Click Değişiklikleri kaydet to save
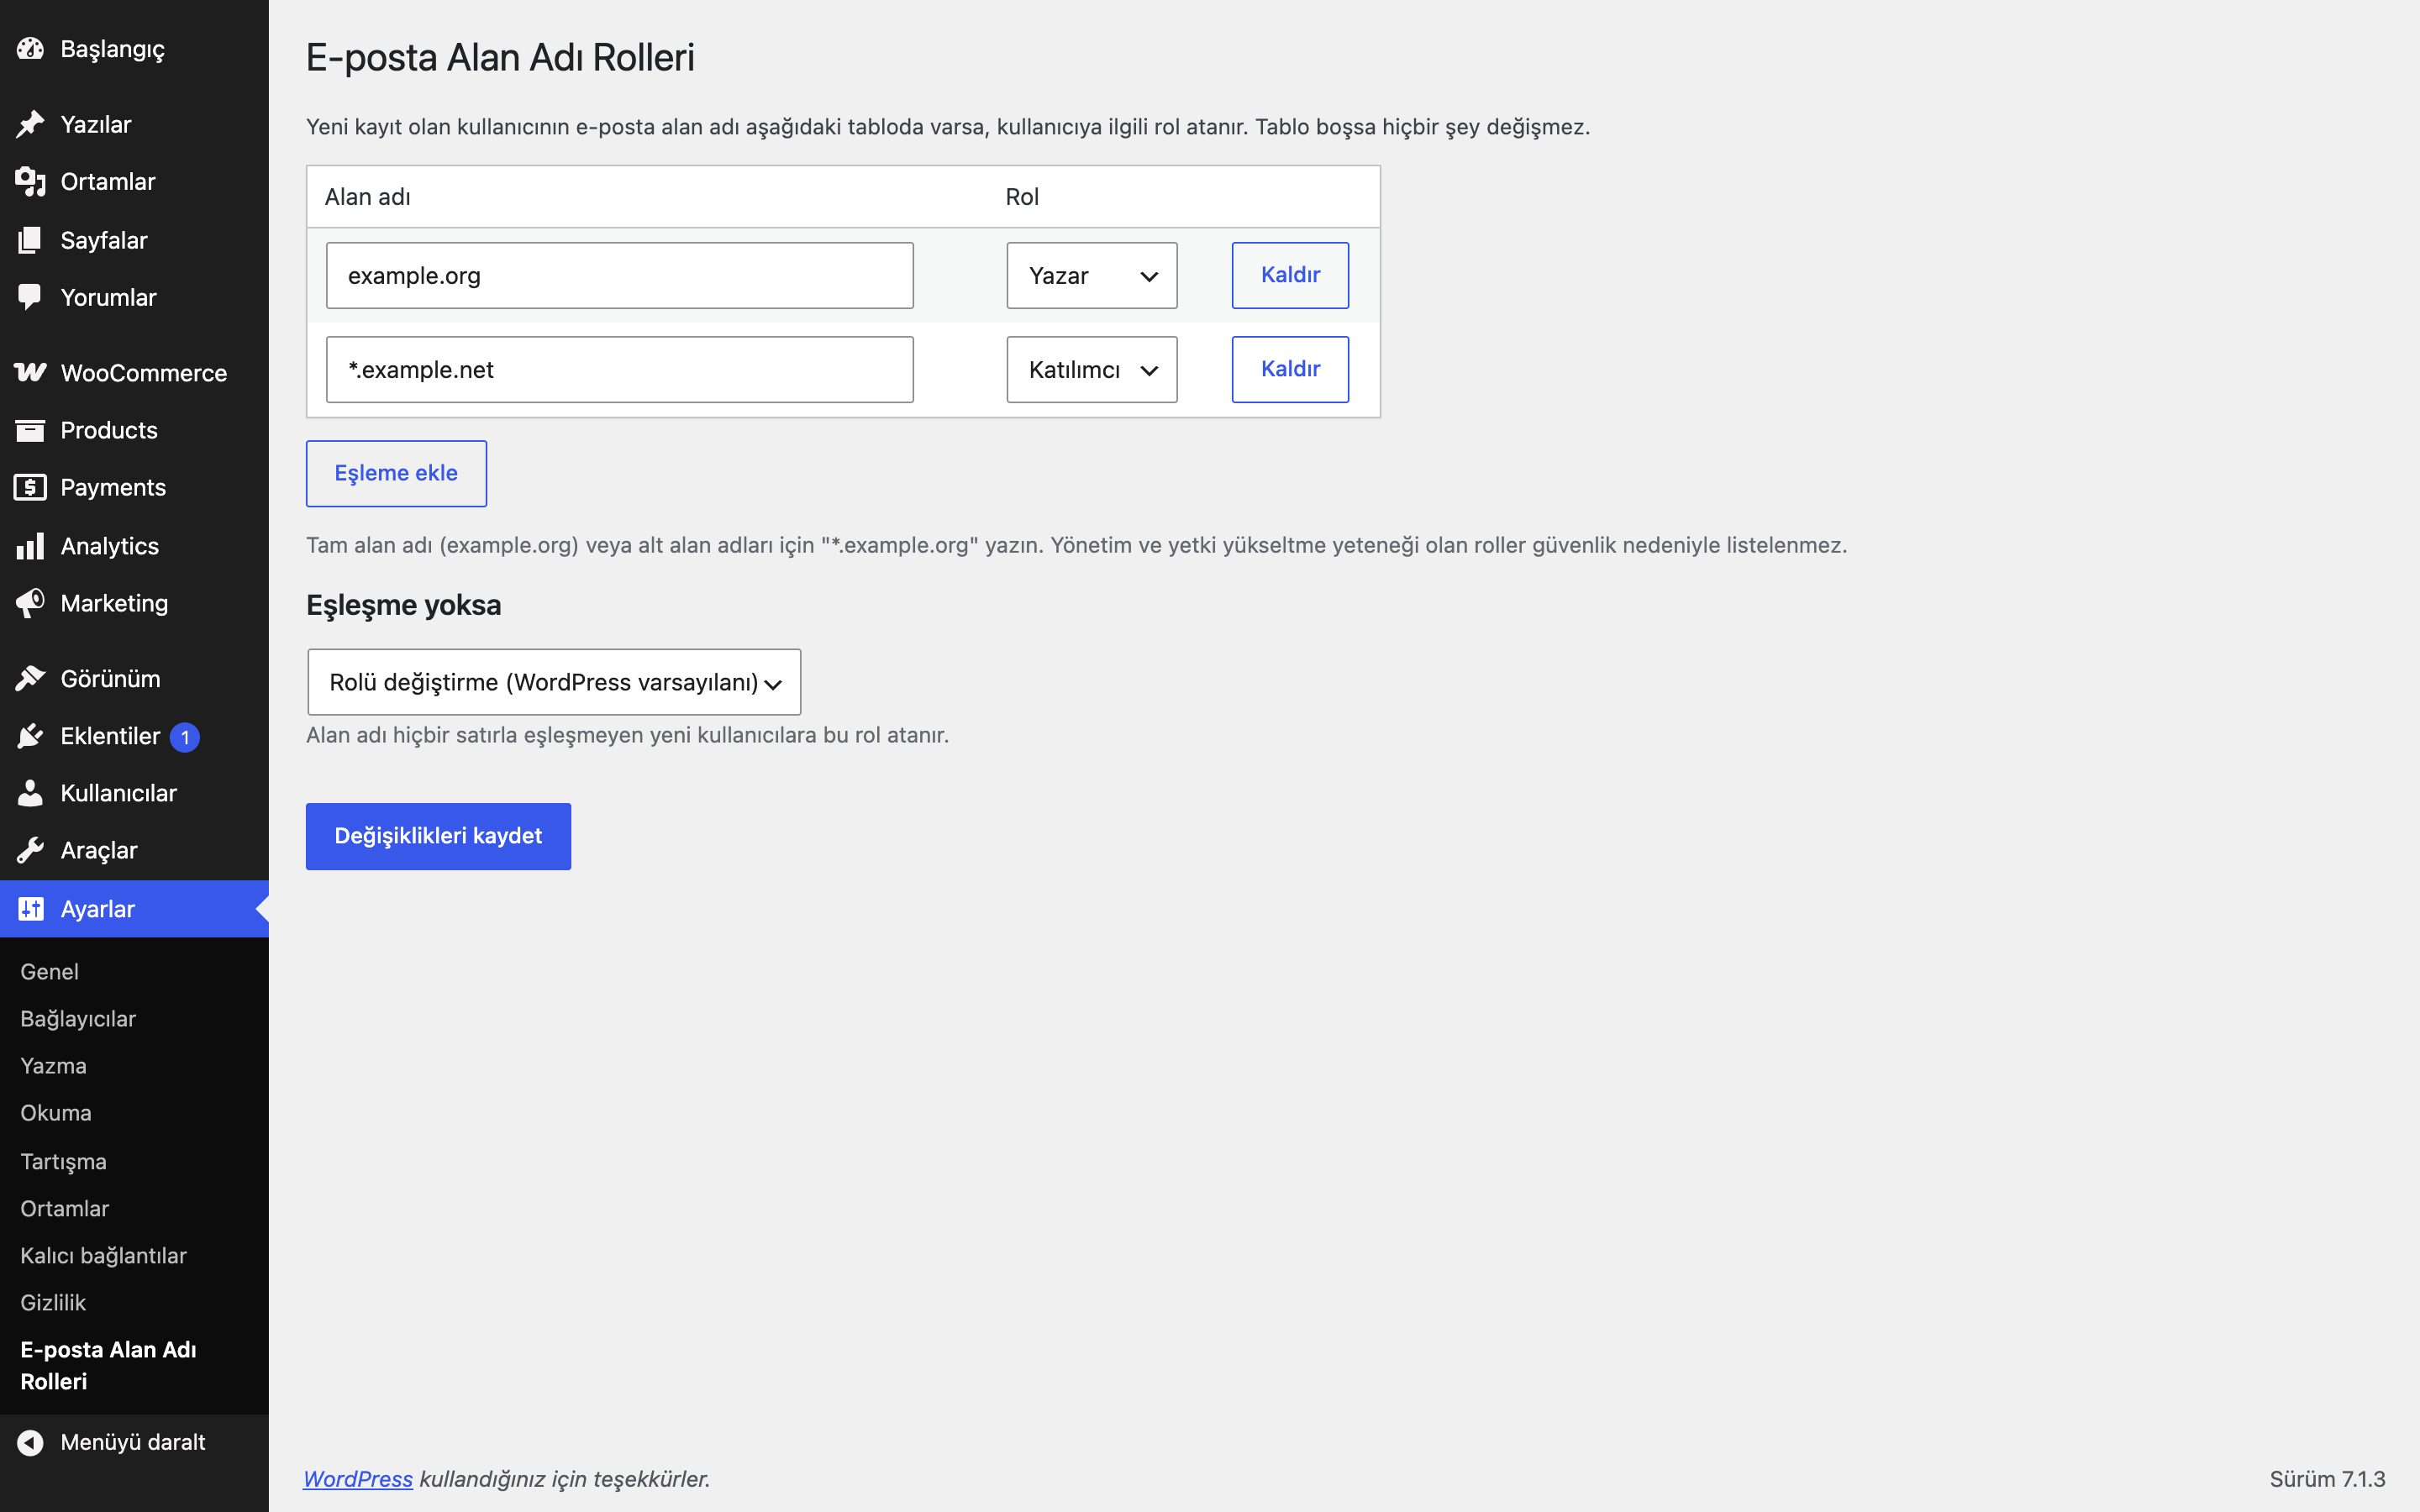This screenshot has width=2420, height=1512. click(438, 836)
